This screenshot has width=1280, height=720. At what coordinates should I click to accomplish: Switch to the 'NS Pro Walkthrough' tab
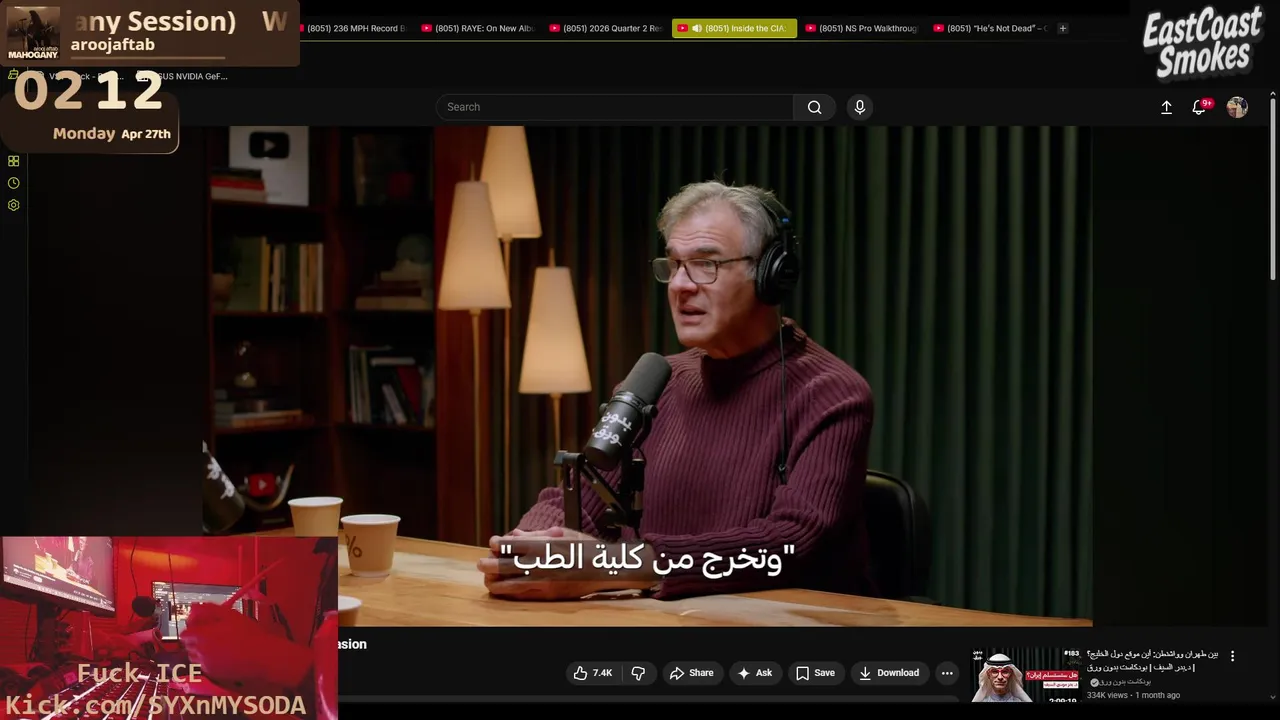[x=862, y=28]
